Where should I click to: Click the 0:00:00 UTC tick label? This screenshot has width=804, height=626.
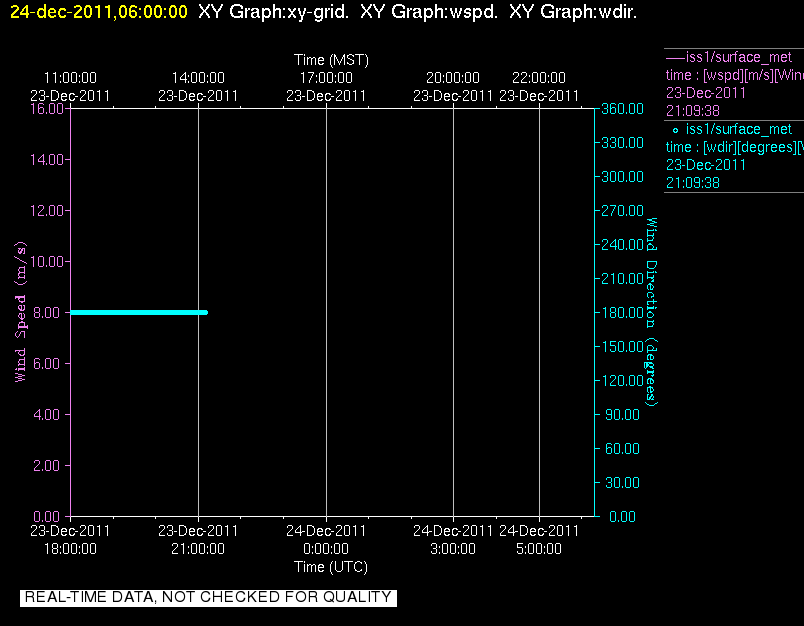pos(326,549)
